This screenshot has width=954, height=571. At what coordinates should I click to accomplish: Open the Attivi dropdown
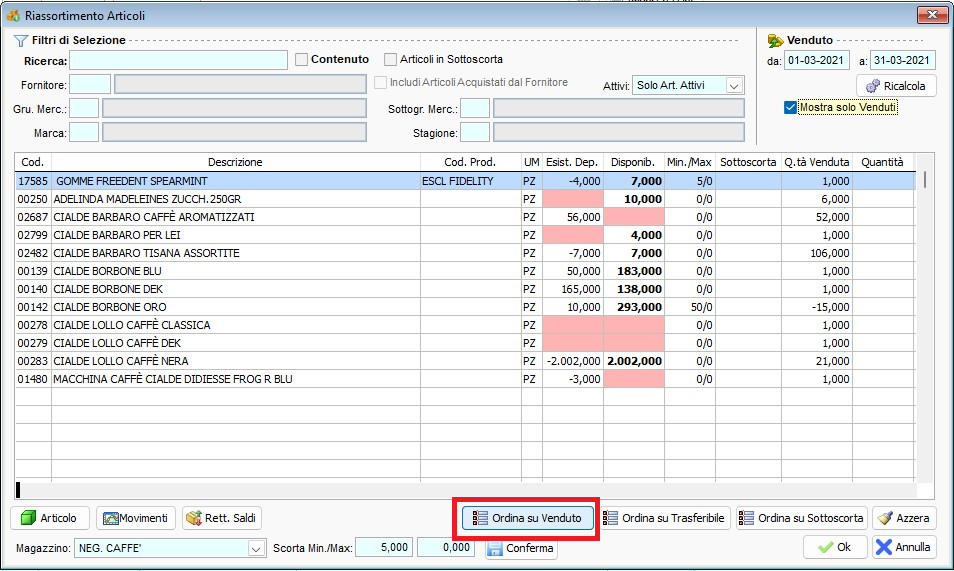(735, 86)
